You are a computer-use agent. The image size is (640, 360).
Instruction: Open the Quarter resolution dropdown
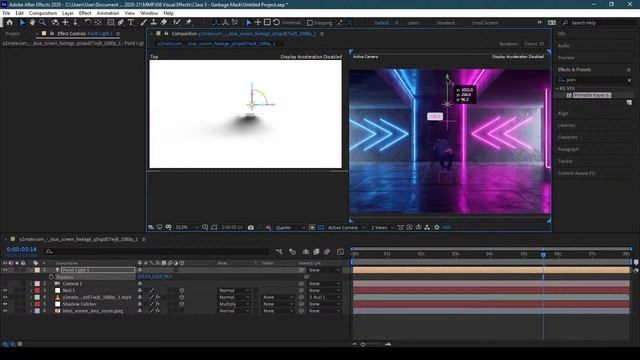290,227
